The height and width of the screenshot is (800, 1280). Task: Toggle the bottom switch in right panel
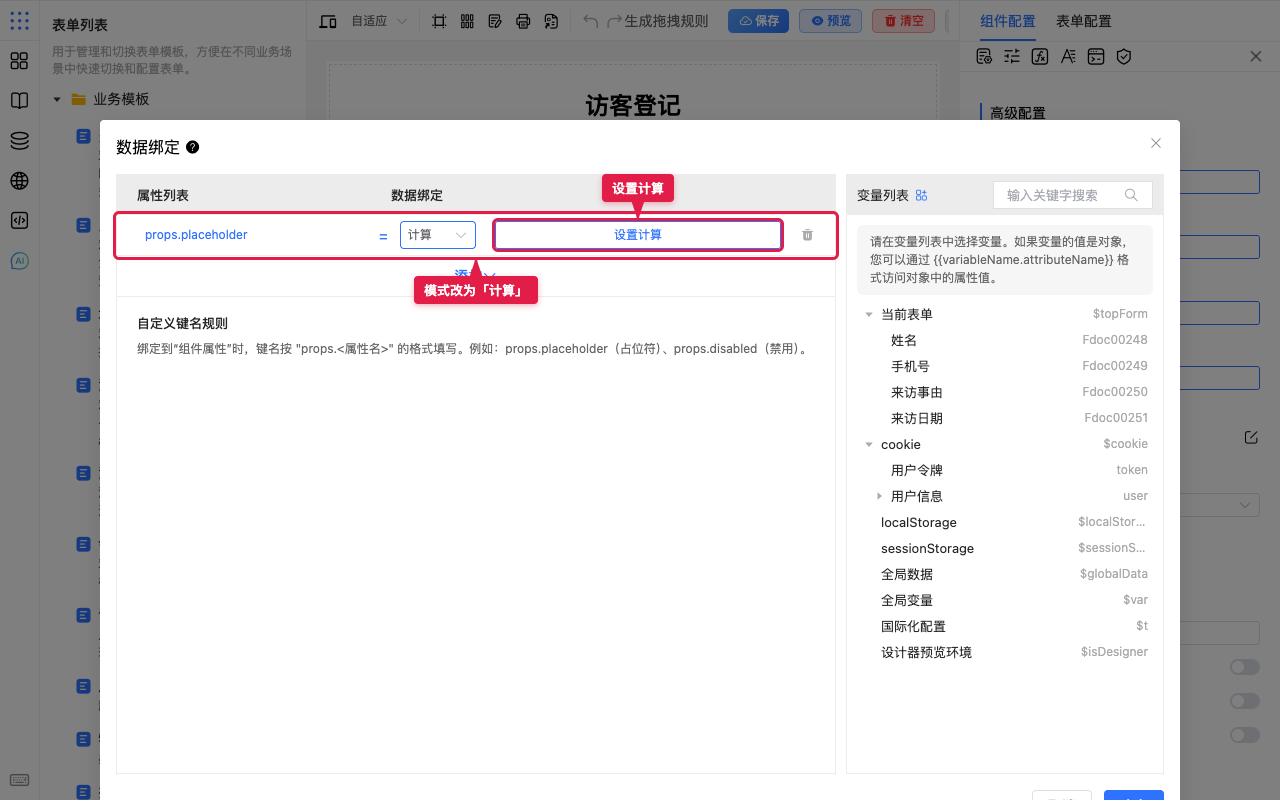1245,735
